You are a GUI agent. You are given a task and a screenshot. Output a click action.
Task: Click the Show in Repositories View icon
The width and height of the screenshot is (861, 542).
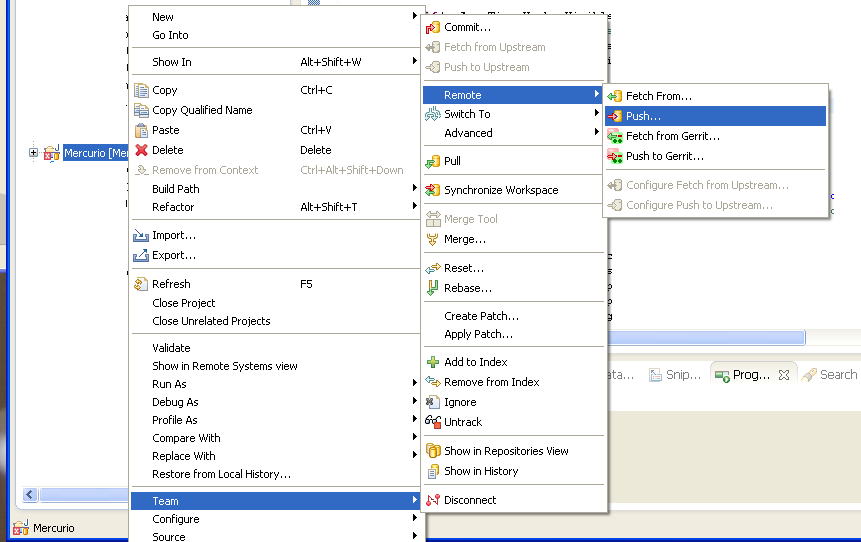[433, 451]
